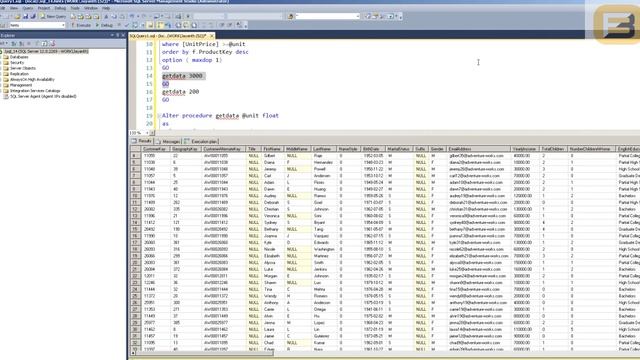The height and width of the screenshot is (360, 640).
Task: Select Management folder in Object Explorer
Action: click(x=21, y=85)
